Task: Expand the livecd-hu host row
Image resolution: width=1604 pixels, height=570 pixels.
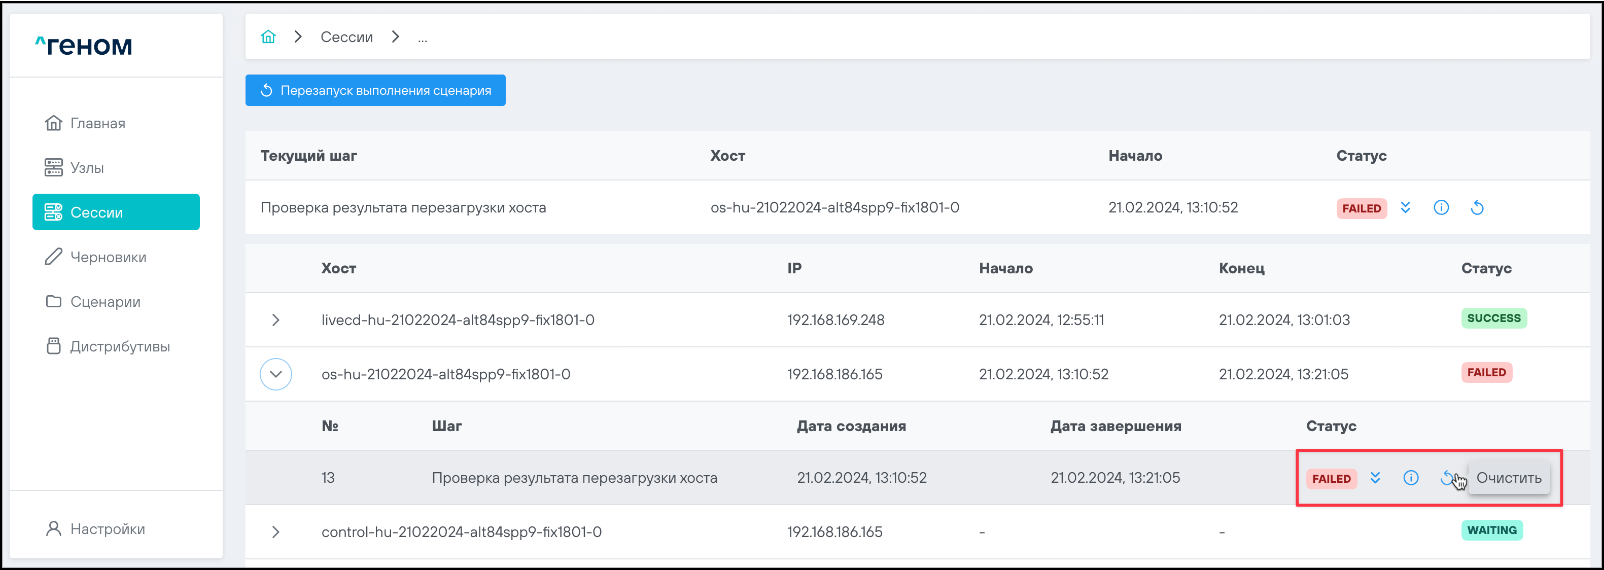Action: pos(276,320)
